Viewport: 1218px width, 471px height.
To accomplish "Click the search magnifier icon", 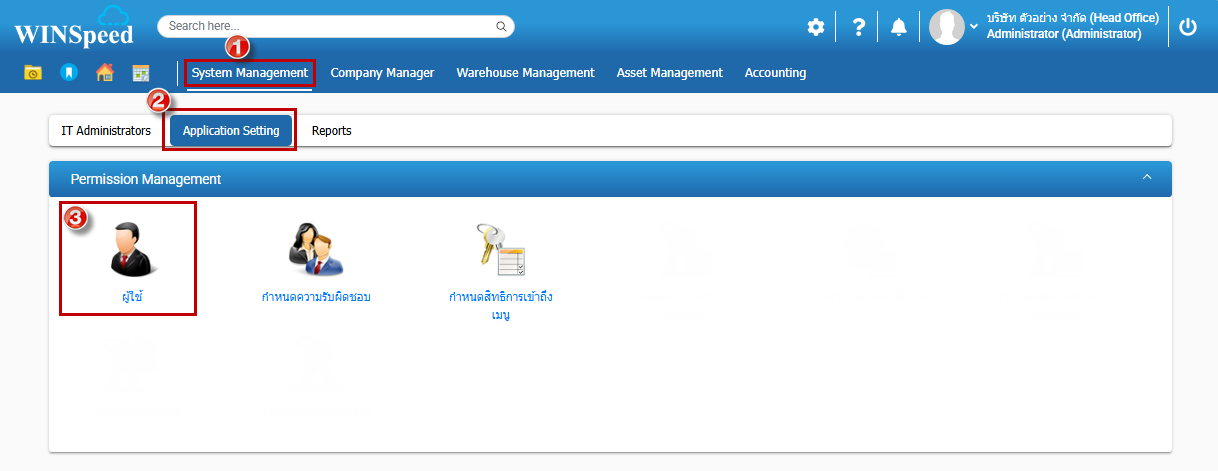I will [501, 26].
